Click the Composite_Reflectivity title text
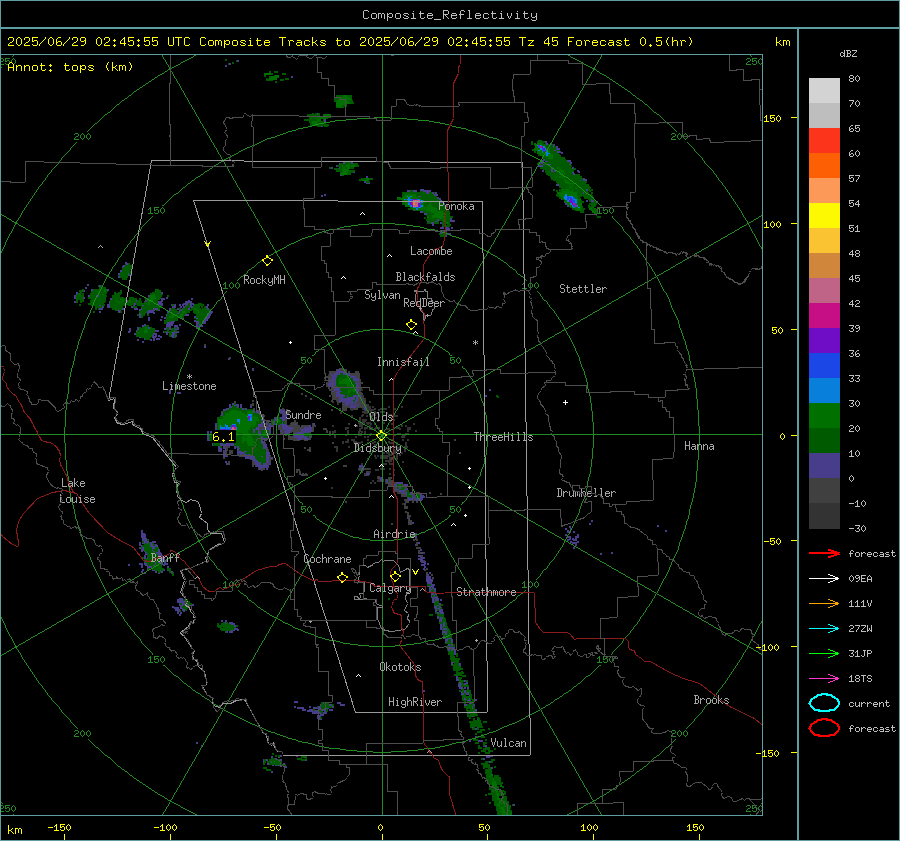Viewport: 900px width, 841px height. (449, 15)
